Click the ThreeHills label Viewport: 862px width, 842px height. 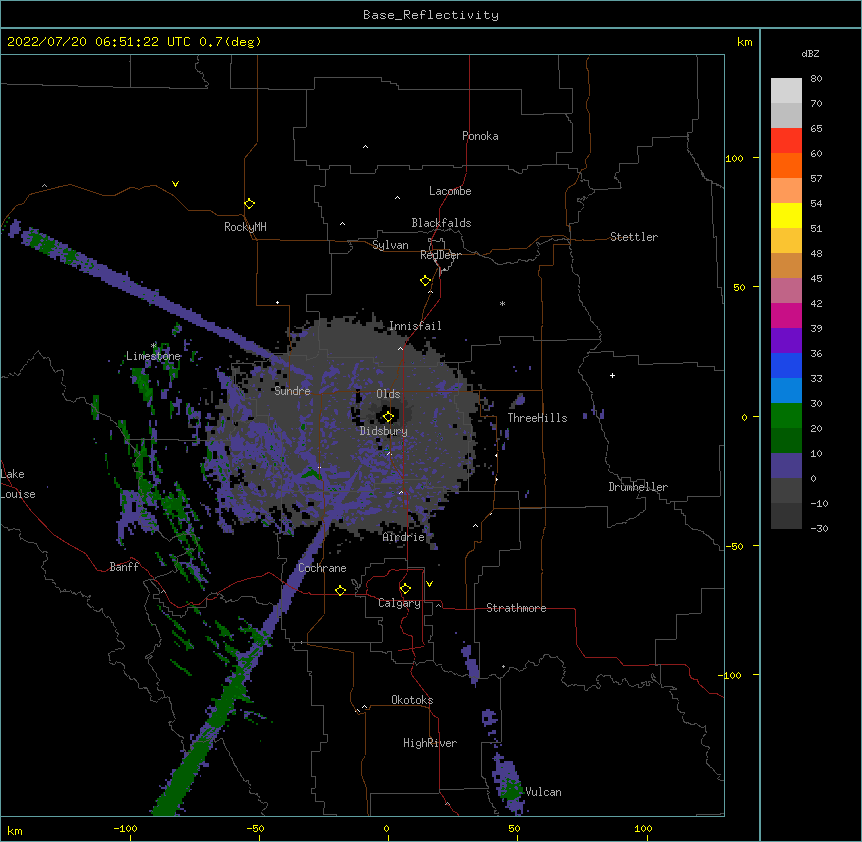coord(537,418)
